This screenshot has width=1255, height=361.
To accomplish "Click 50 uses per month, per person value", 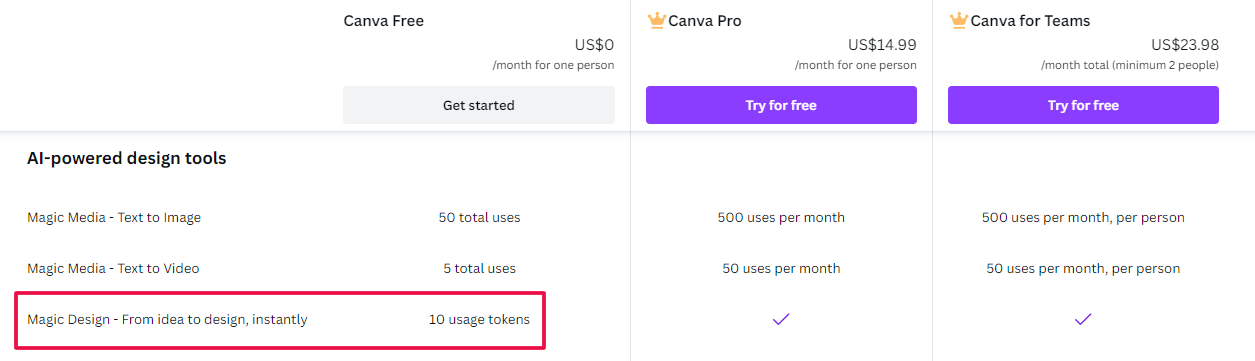I will pos(1083,268).
